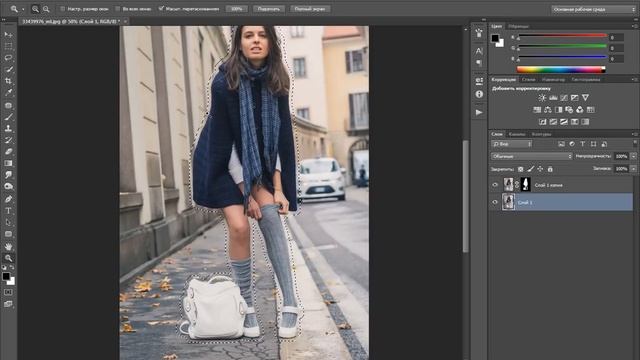Select the Horizontal Type tool
640x360 pixels.
[8, 211]
